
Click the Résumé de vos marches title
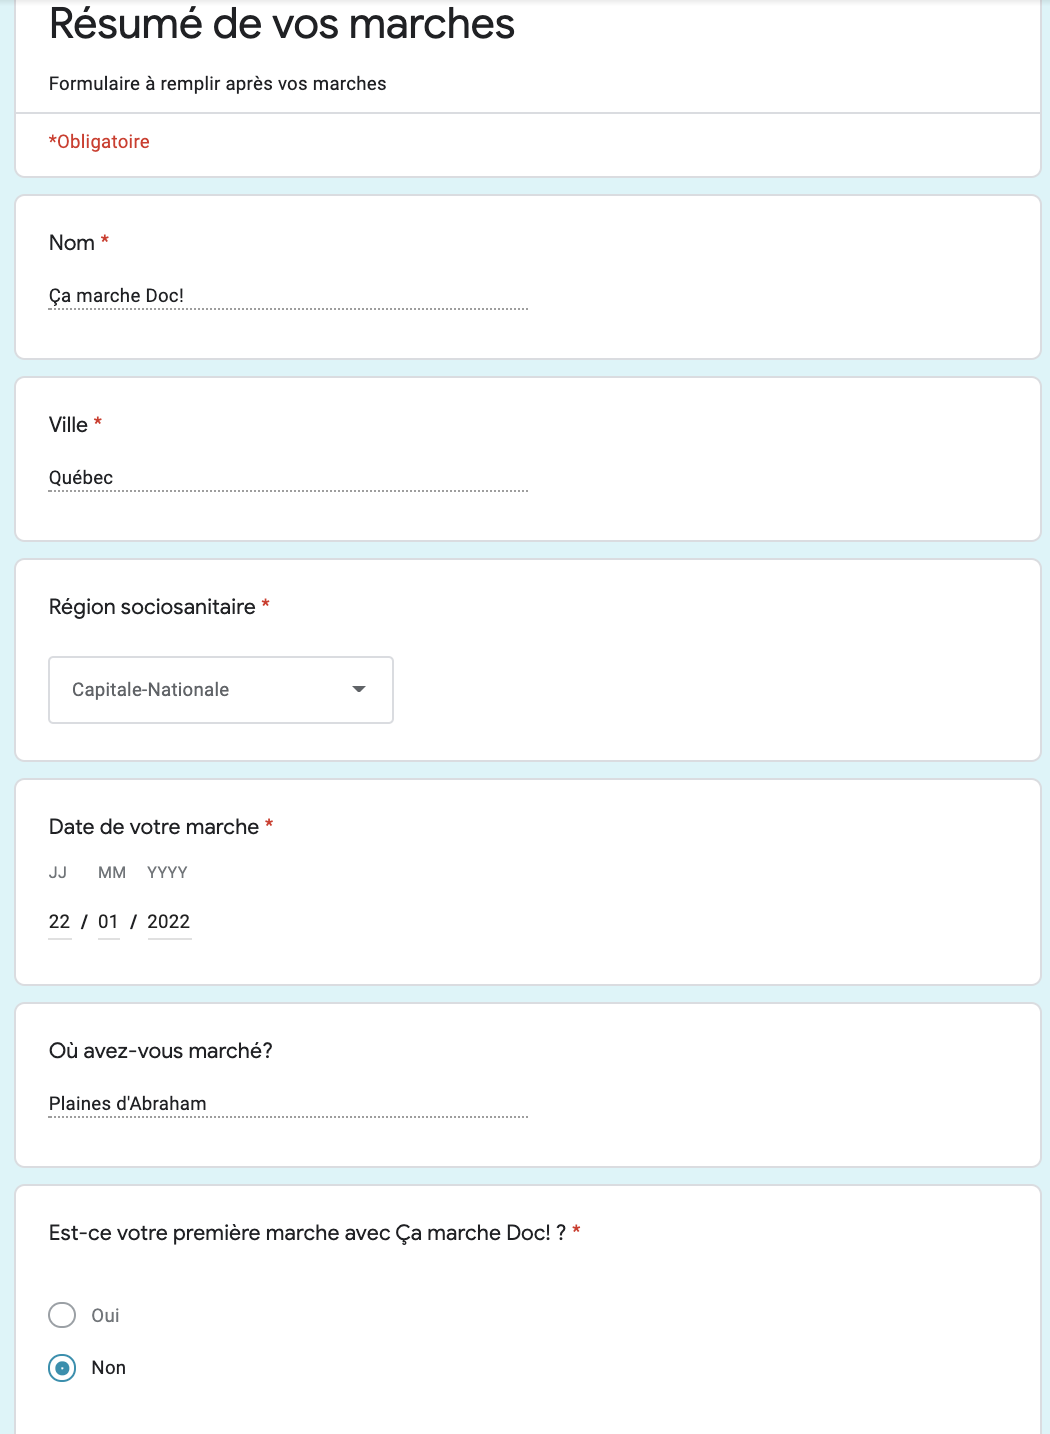(x=282, y=24)
